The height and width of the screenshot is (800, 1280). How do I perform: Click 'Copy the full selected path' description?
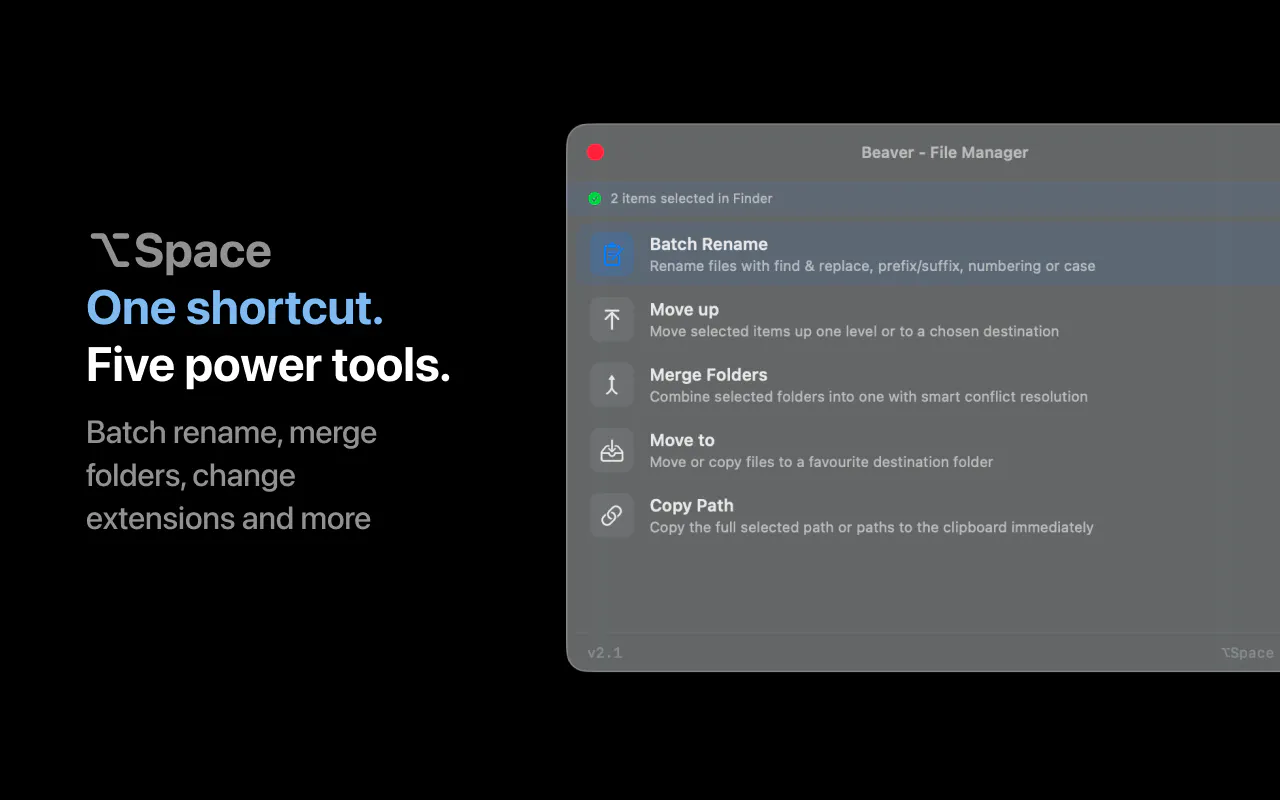coord(871,527)
